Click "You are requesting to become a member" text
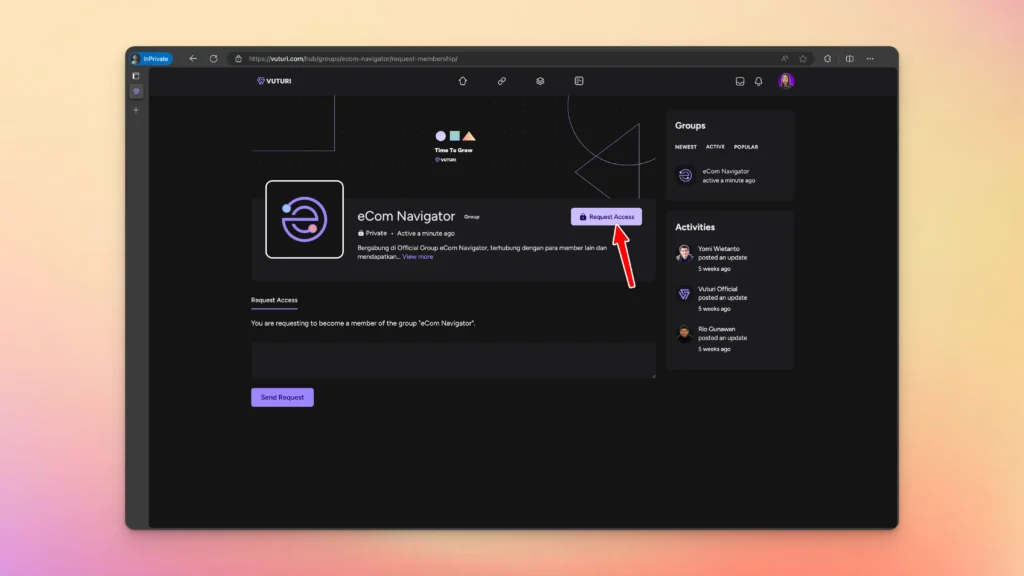Screen dimensions: 1024x576 pos(363,323)
